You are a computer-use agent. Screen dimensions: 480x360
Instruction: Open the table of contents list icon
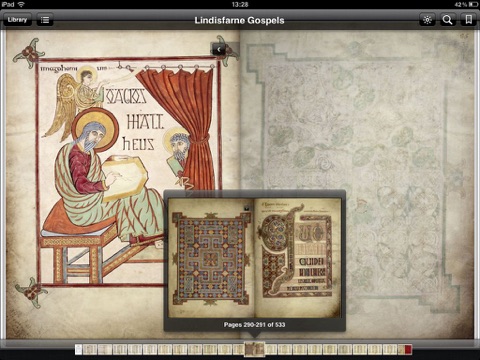coord(45,20)
